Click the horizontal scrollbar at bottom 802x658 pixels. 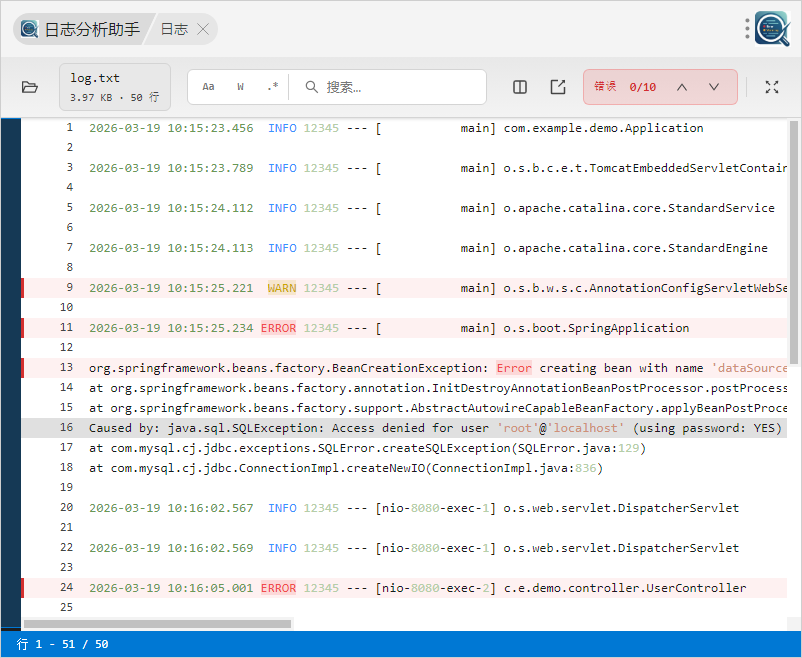point(160,623)
